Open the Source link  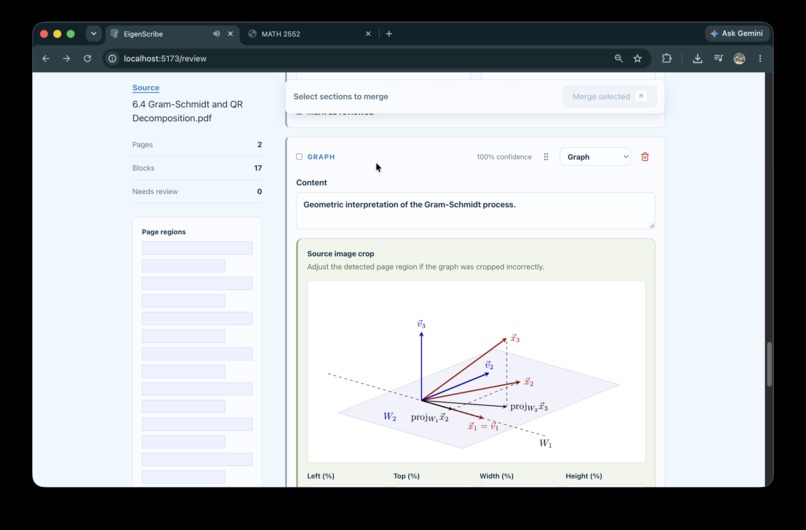click(x=145, y=88)
